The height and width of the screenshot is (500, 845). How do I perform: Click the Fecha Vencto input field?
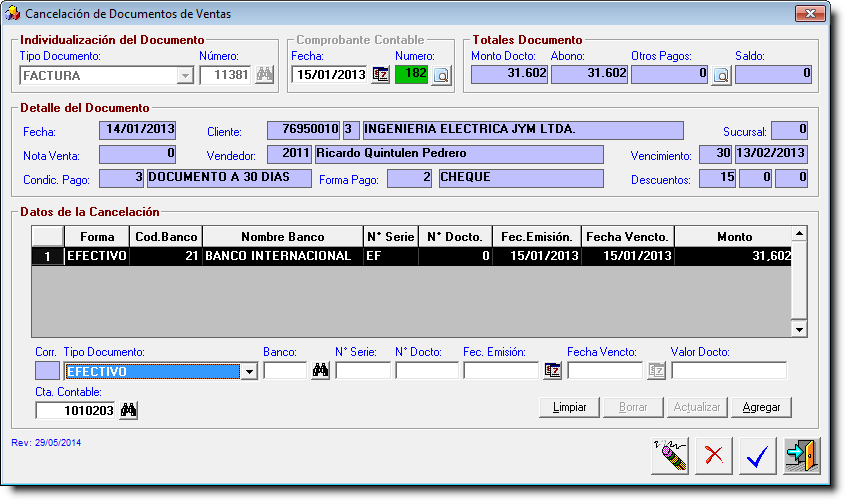(x=605, y=371)
